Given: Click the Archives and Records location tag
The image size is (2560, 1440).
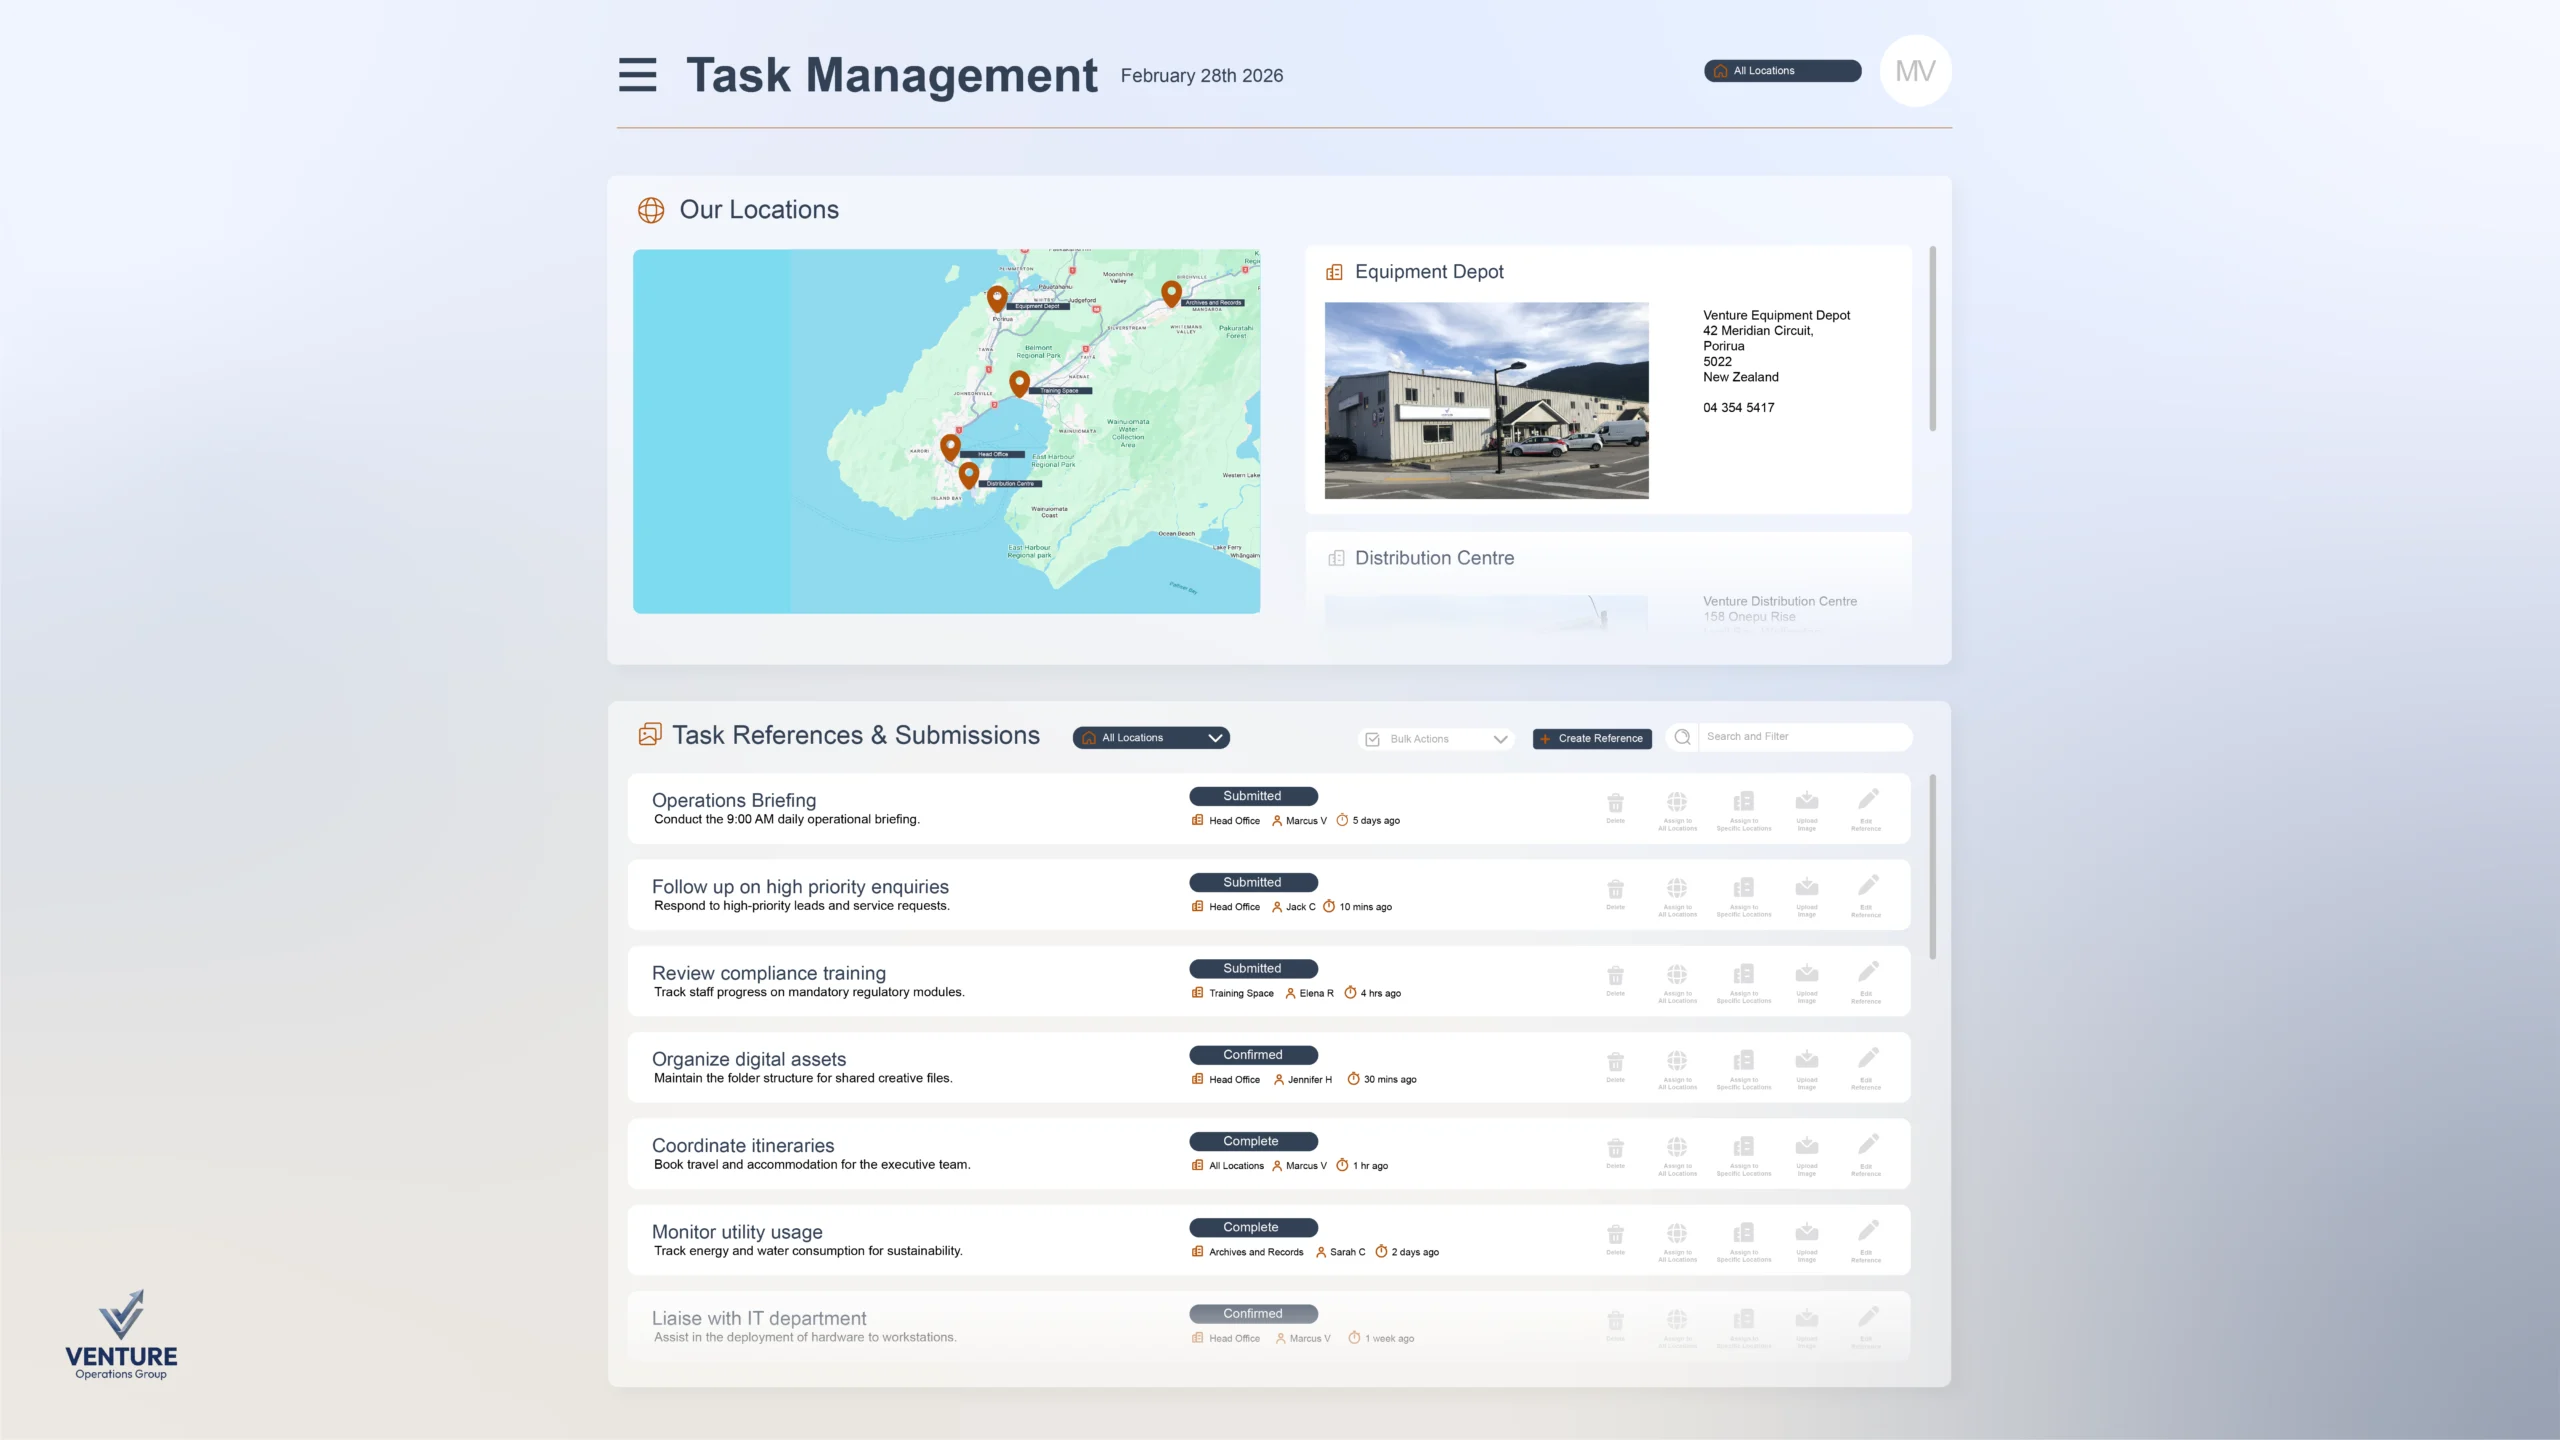Looking at the screenshot, I should pos(1248,1252).
